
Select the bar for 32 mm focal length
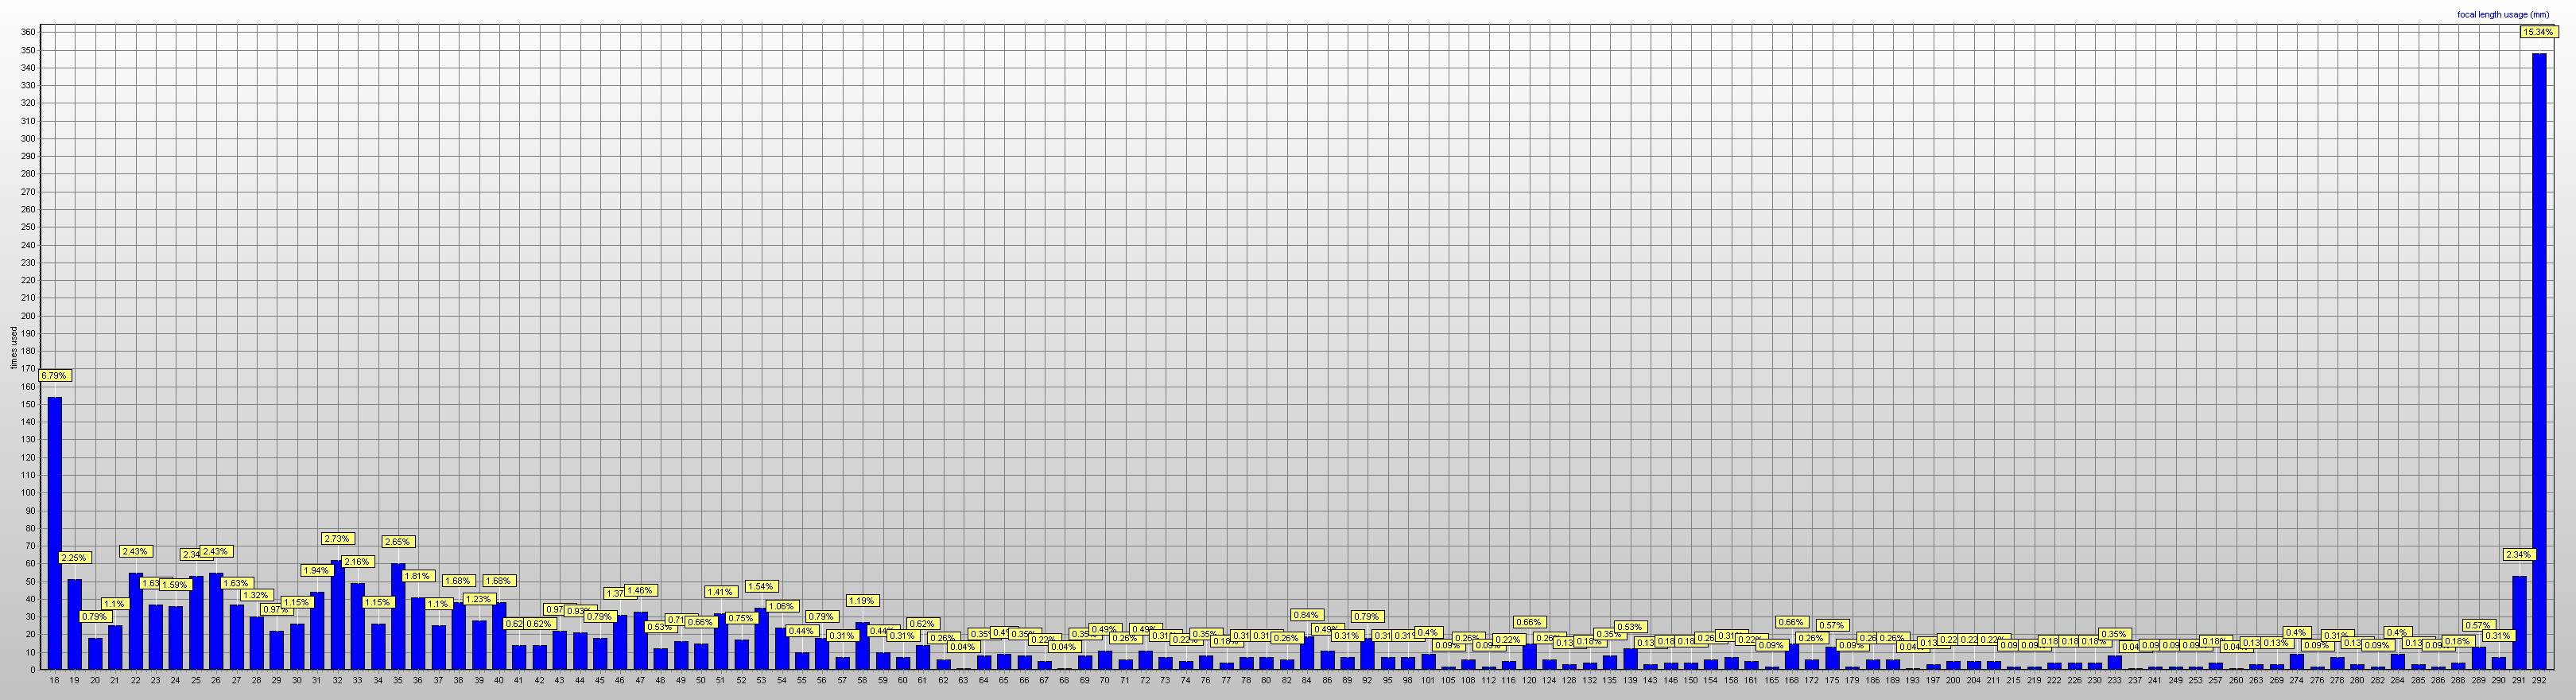[x=338, y=614]
